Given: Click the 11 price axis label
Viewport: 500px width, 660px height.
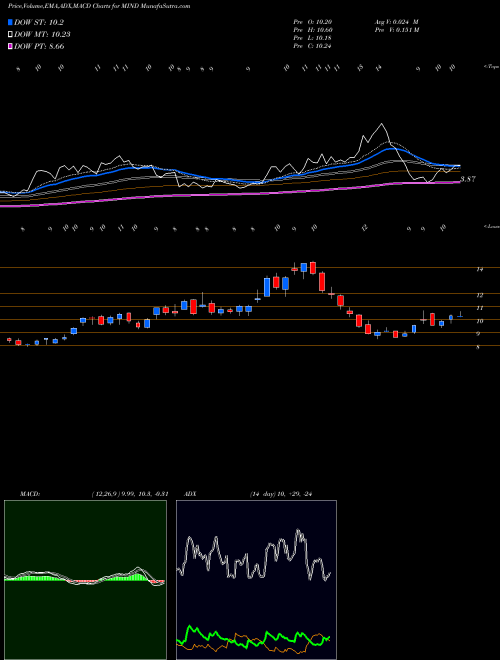Looking at the screenshot, I should click(479, 309).
